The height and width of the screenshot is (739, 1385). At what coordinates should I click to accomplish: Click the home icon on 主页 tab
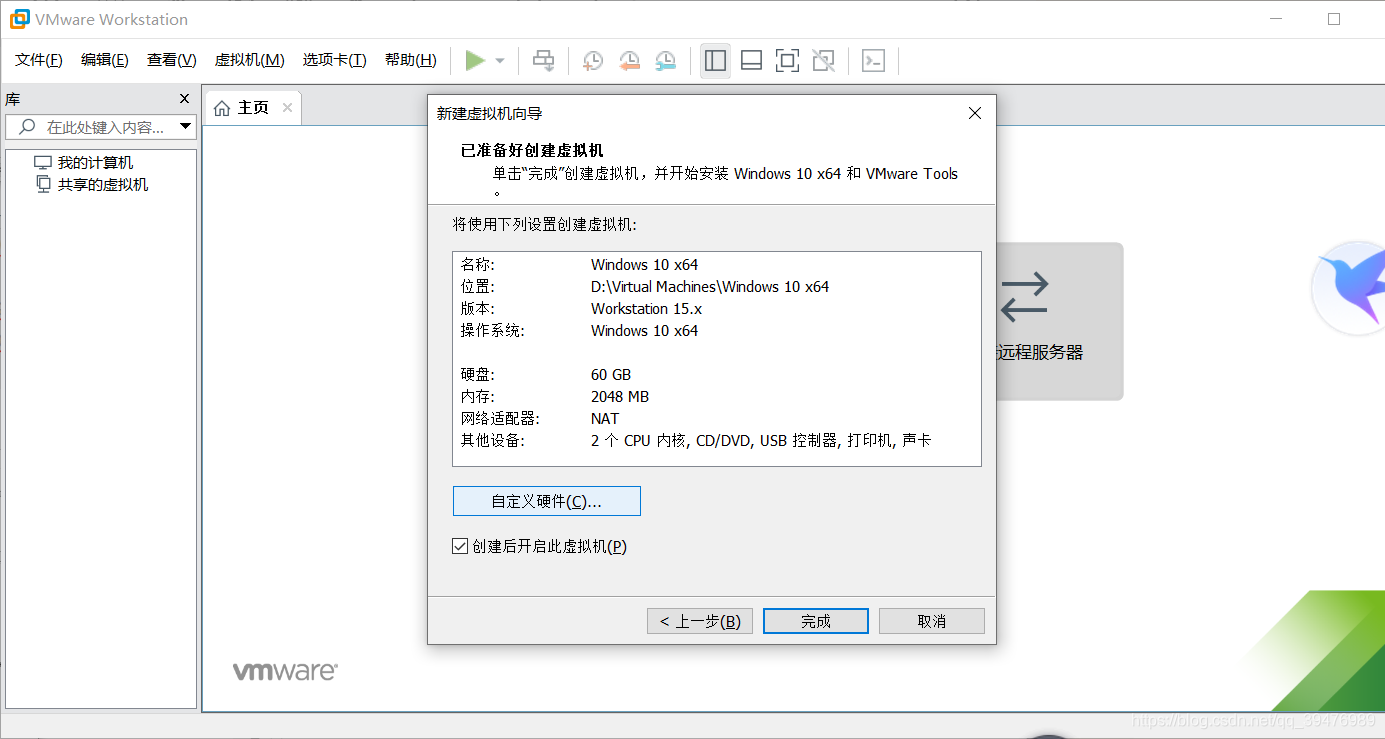click(222, 108)
